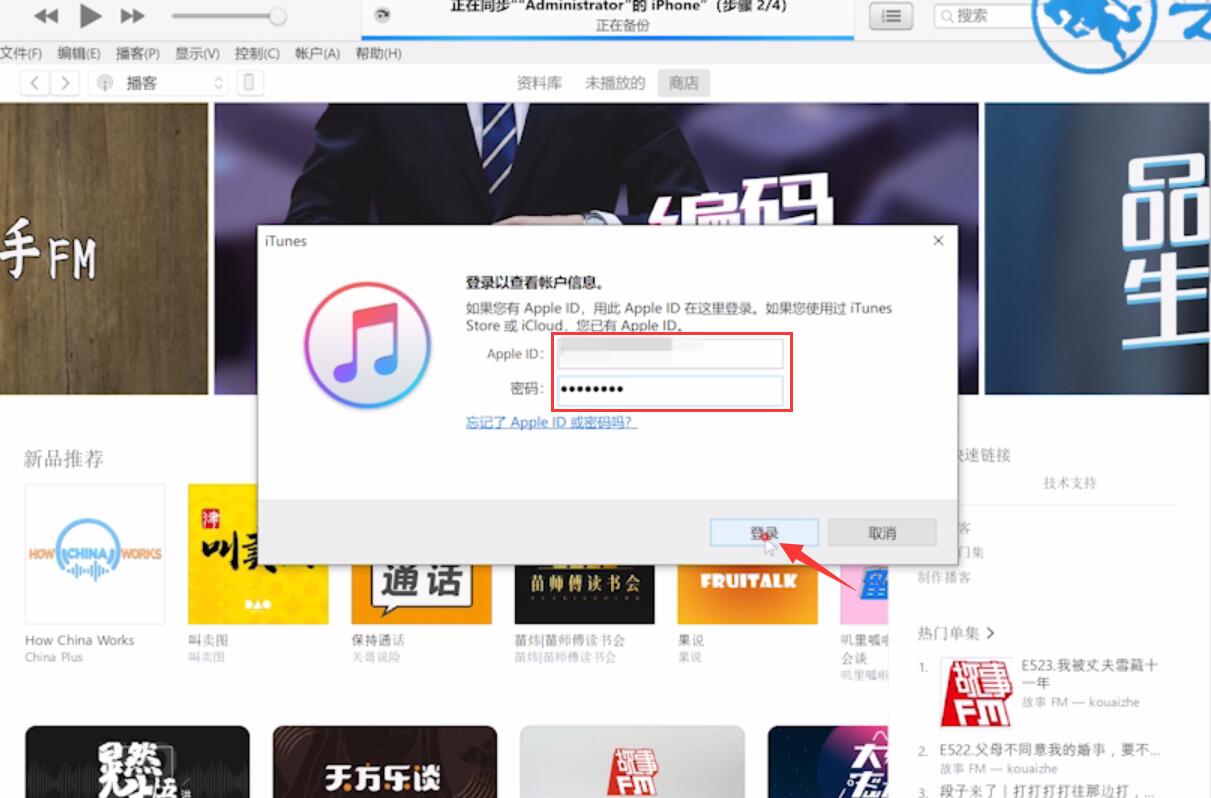This screenshot has height=798, width=1211.
Task: Click the play button
Action: pyautogui.click(x=90, y=15)
